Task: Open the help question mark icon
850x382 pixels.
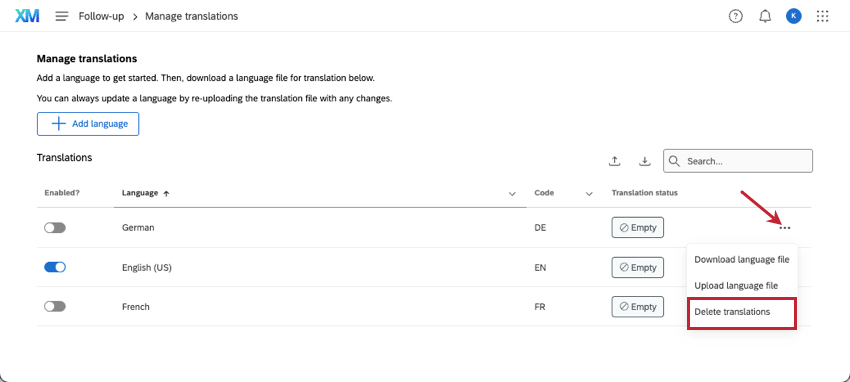Action: click(x=735, y=16)
